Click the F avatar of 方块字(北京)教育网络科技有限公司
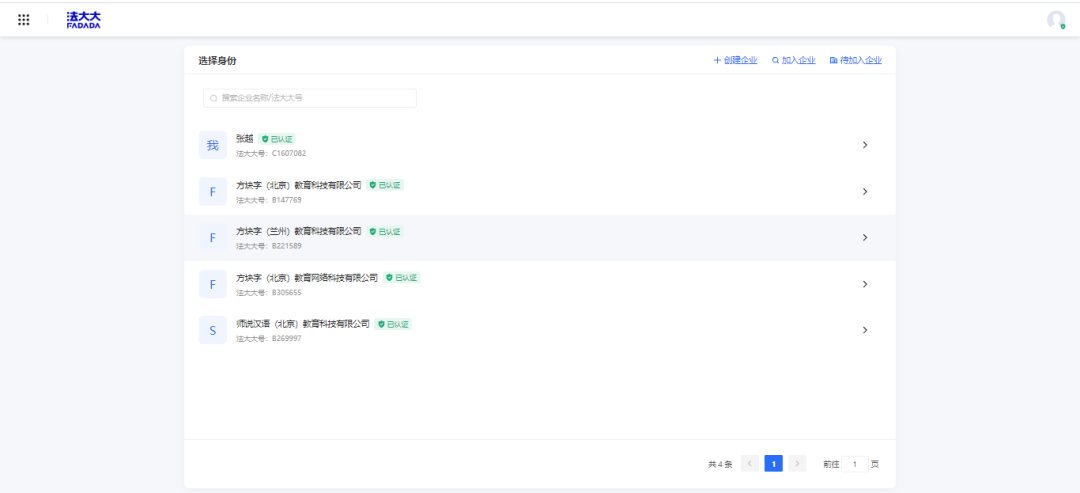Viewport: 1080px width, 493px height. click(212, 284)
